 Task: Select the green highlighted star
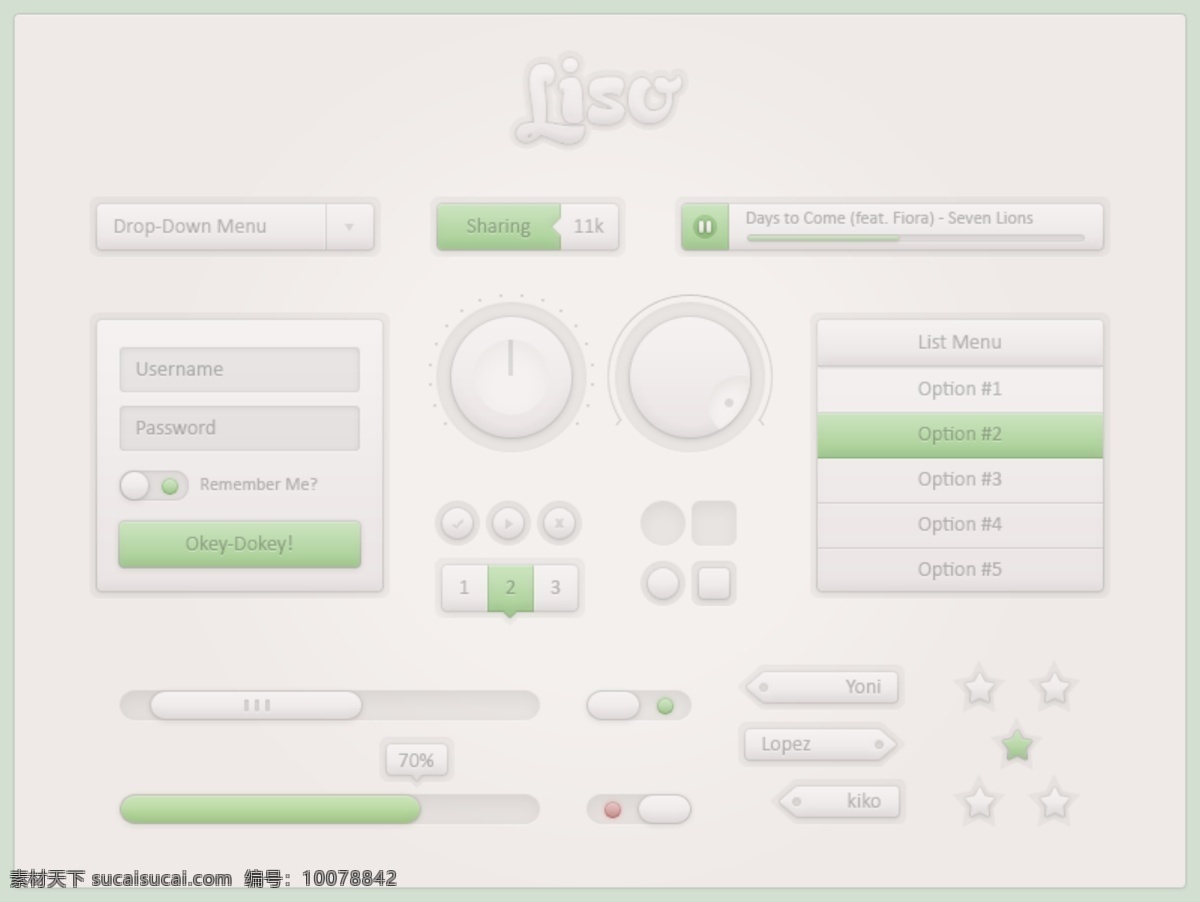[x=1017, y=745]
